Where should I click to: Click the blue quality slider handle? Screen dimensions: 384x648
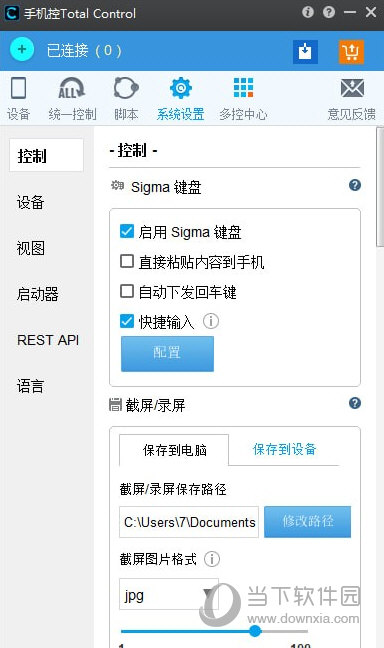pyautogui.click(x=255, y=631)
